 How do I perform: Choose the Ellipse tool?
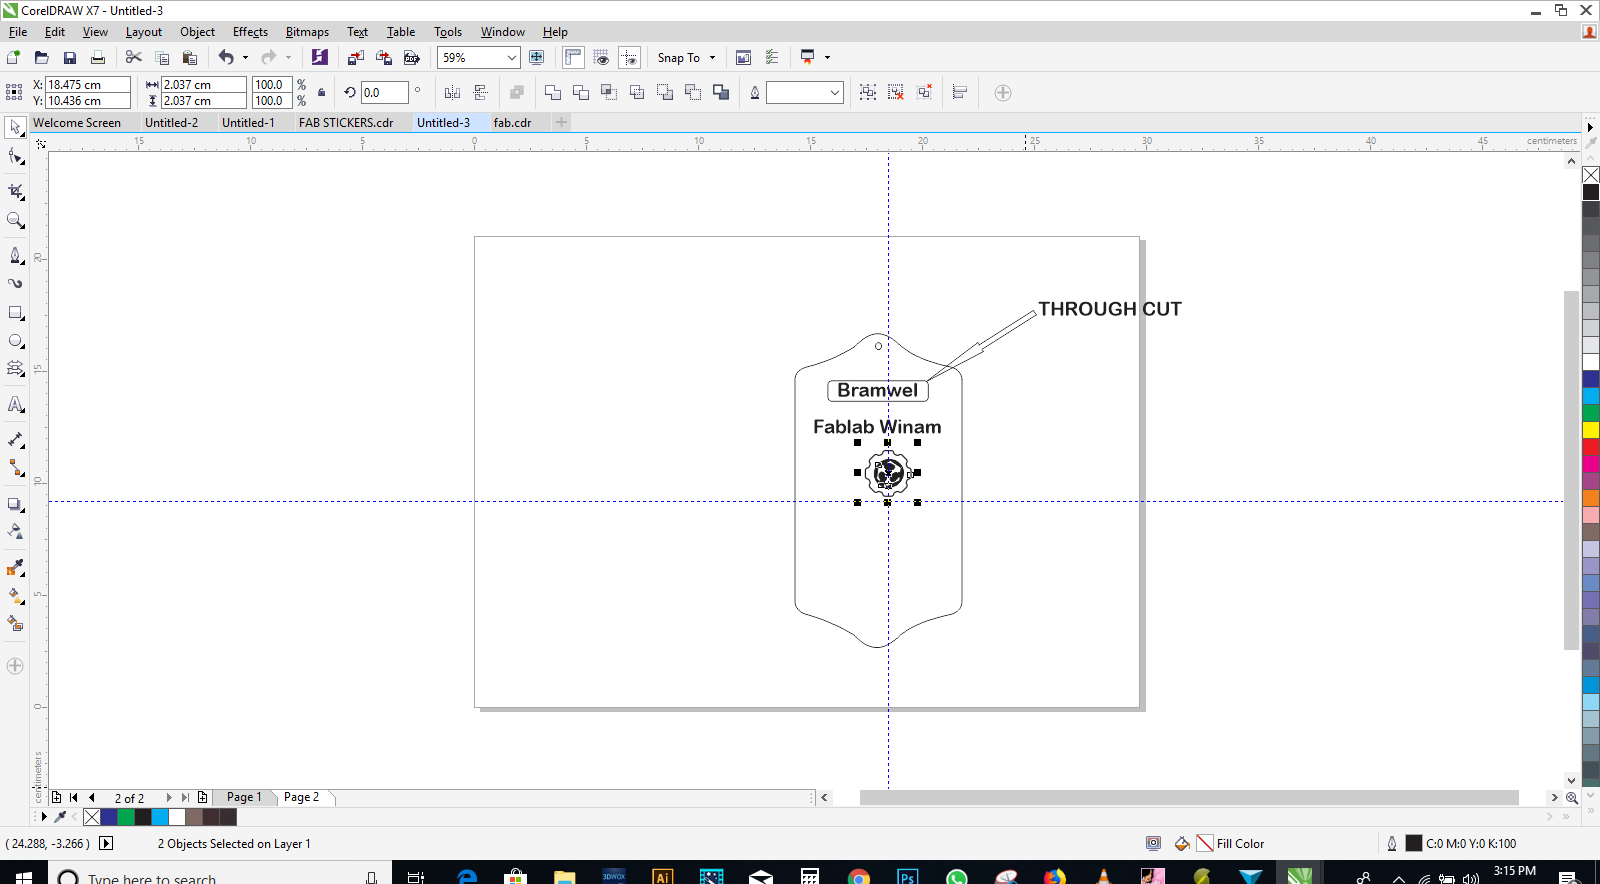(15, 341)
